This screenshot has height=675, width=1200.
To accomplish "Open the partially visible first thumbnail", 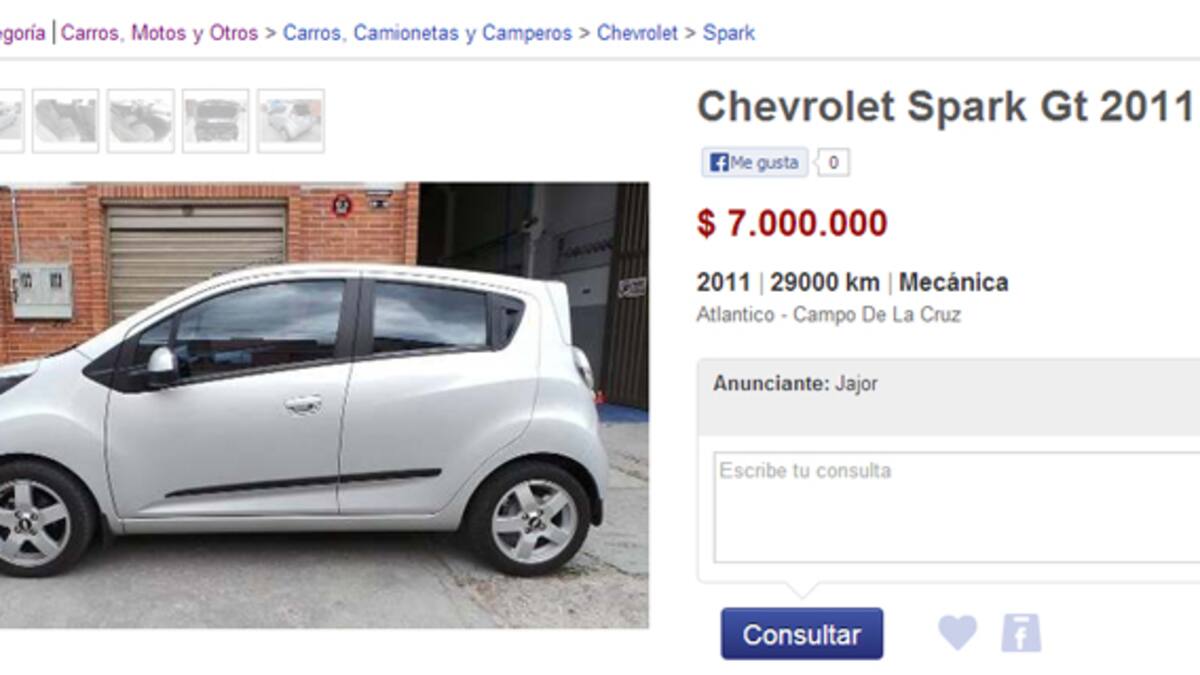I will 11,121.
